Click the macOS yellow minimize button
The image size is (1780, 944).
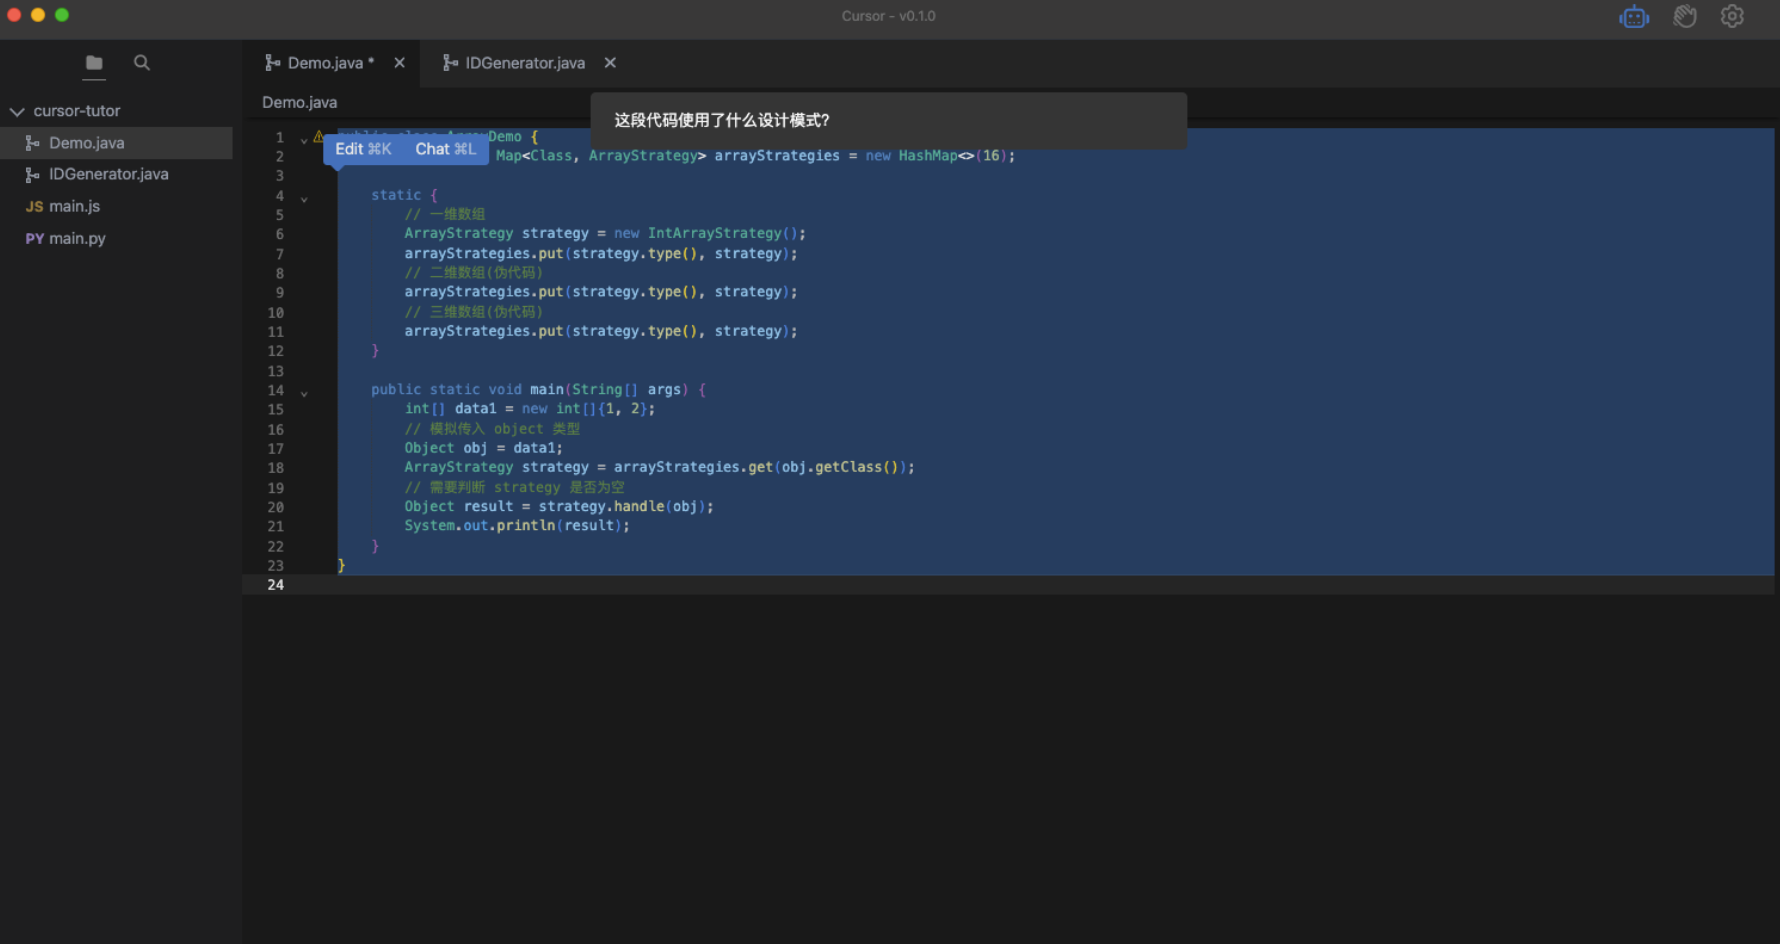pyautogui.click(x=38, y=15)
